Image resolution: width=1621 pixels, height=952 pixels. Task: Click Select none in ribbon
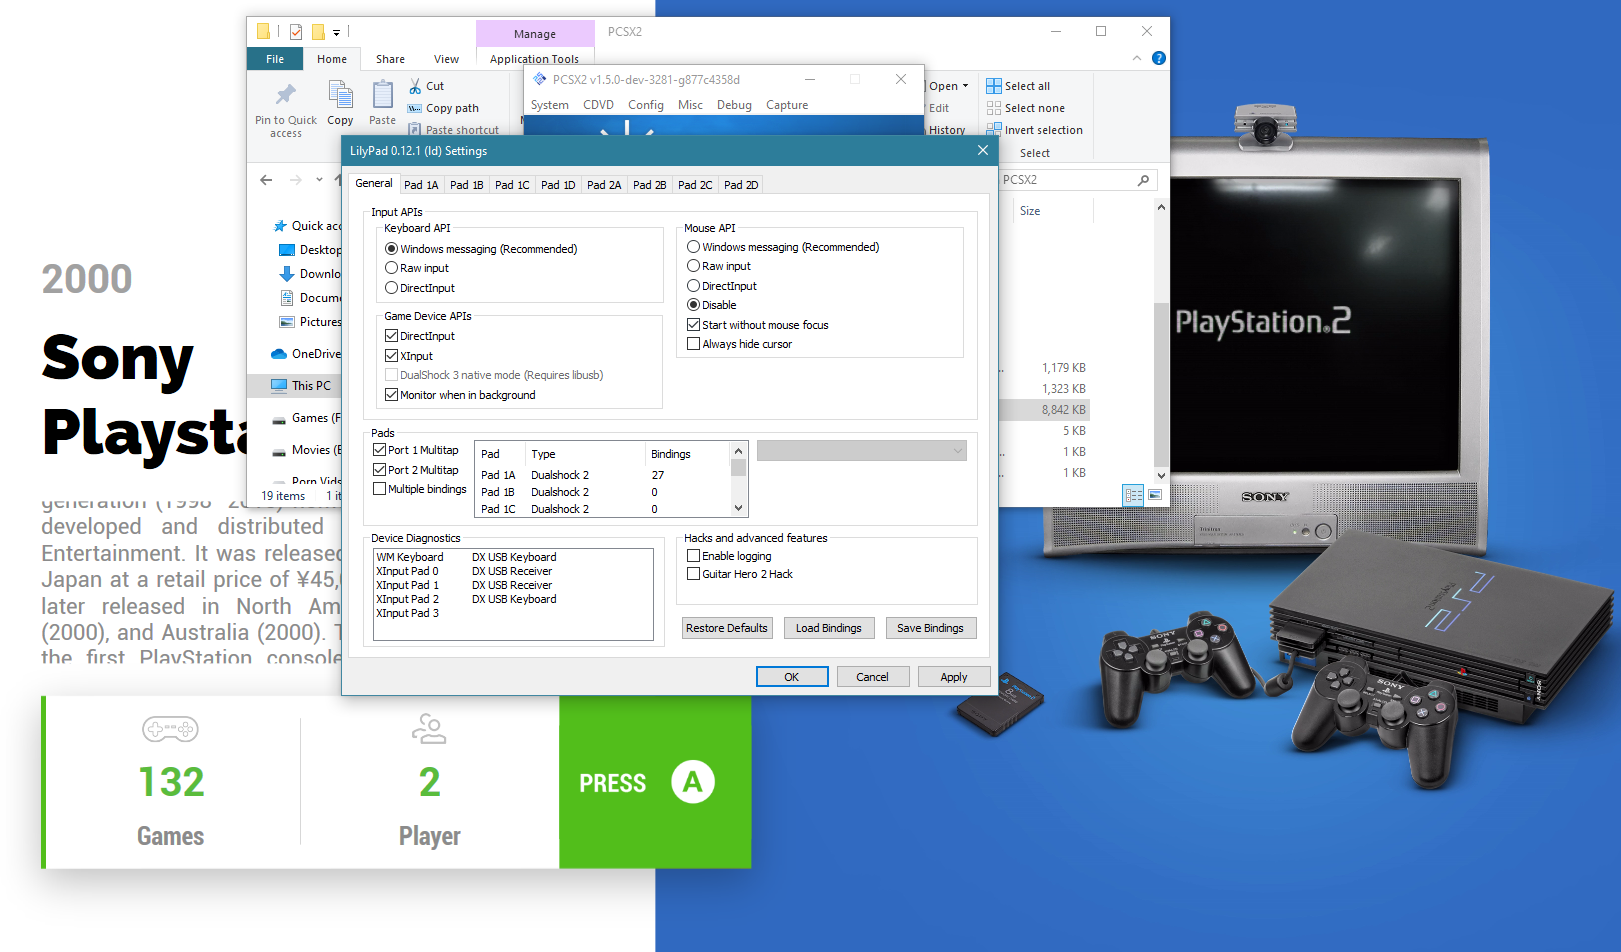point(1025,108)
